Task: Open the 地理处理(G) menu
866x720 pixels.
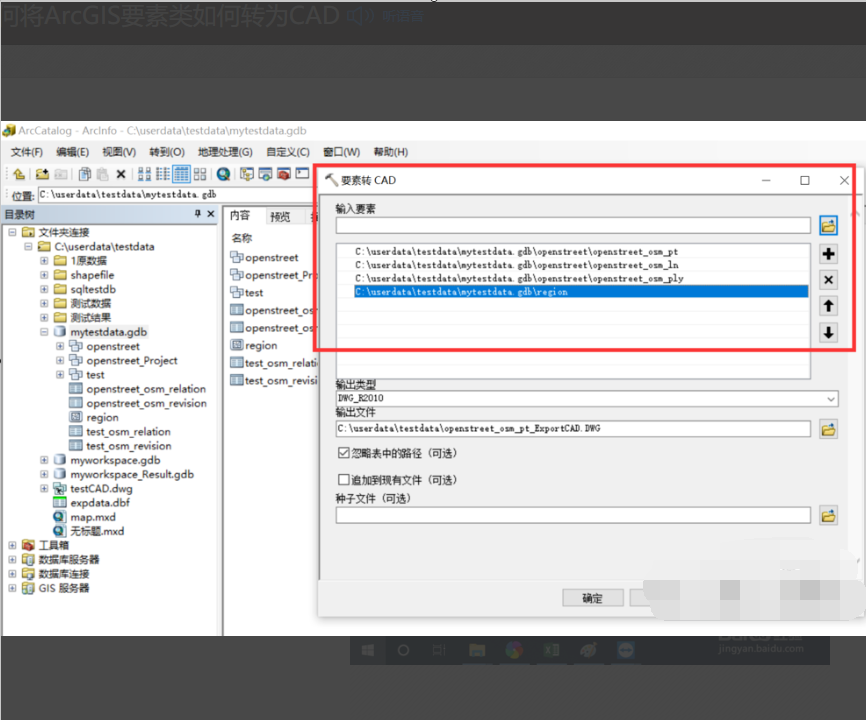Action: 225,152
